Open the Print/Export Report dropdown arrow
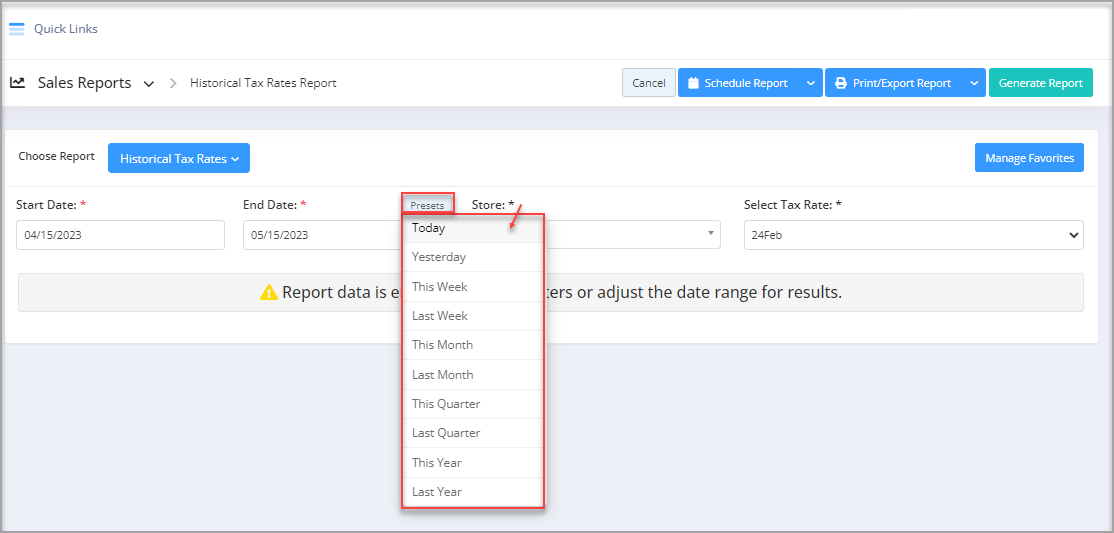Screen dimensions: 1114x533 (x=974, y=83)
